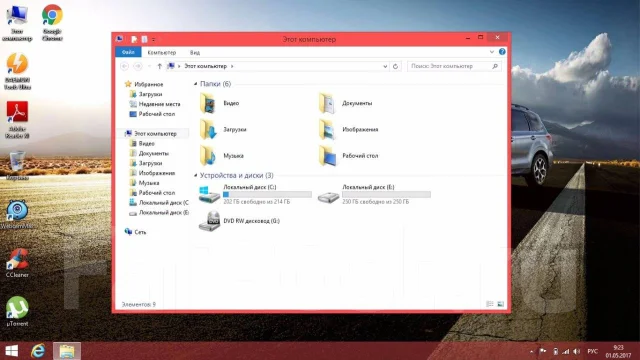640x360 pixels.
Task: Select Рабочий стол under Избранное
Action: click(x=152, y=114)
